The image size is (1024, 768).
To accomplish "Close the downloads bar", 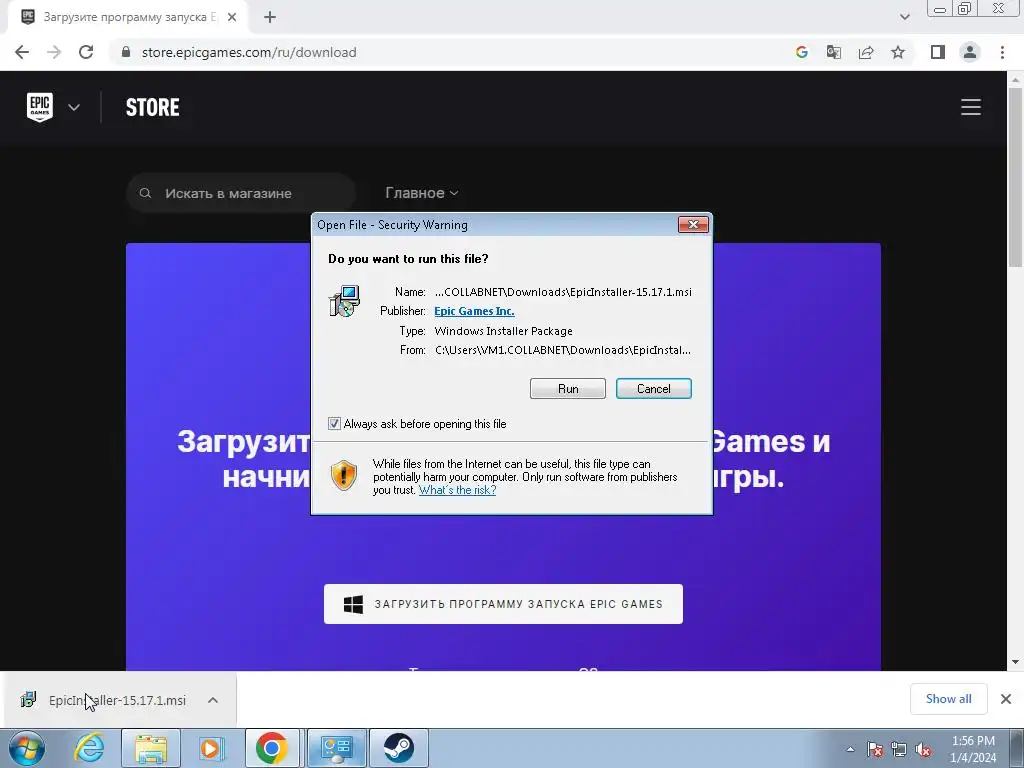I will tap(1006, 699).
